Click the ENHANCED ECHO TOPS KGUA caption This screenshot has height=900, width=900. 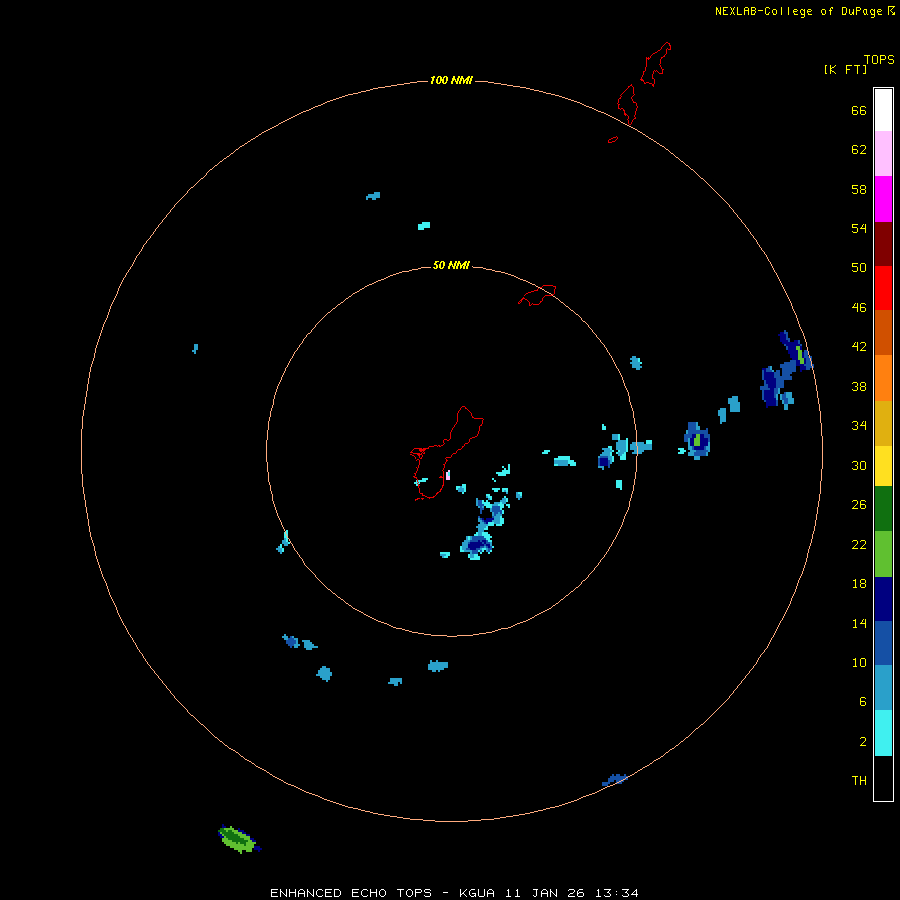point(454,893)
